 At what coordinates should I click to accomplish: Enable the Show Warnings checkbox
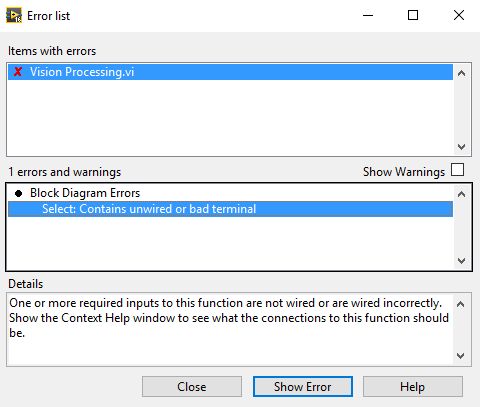coord(457,169)
